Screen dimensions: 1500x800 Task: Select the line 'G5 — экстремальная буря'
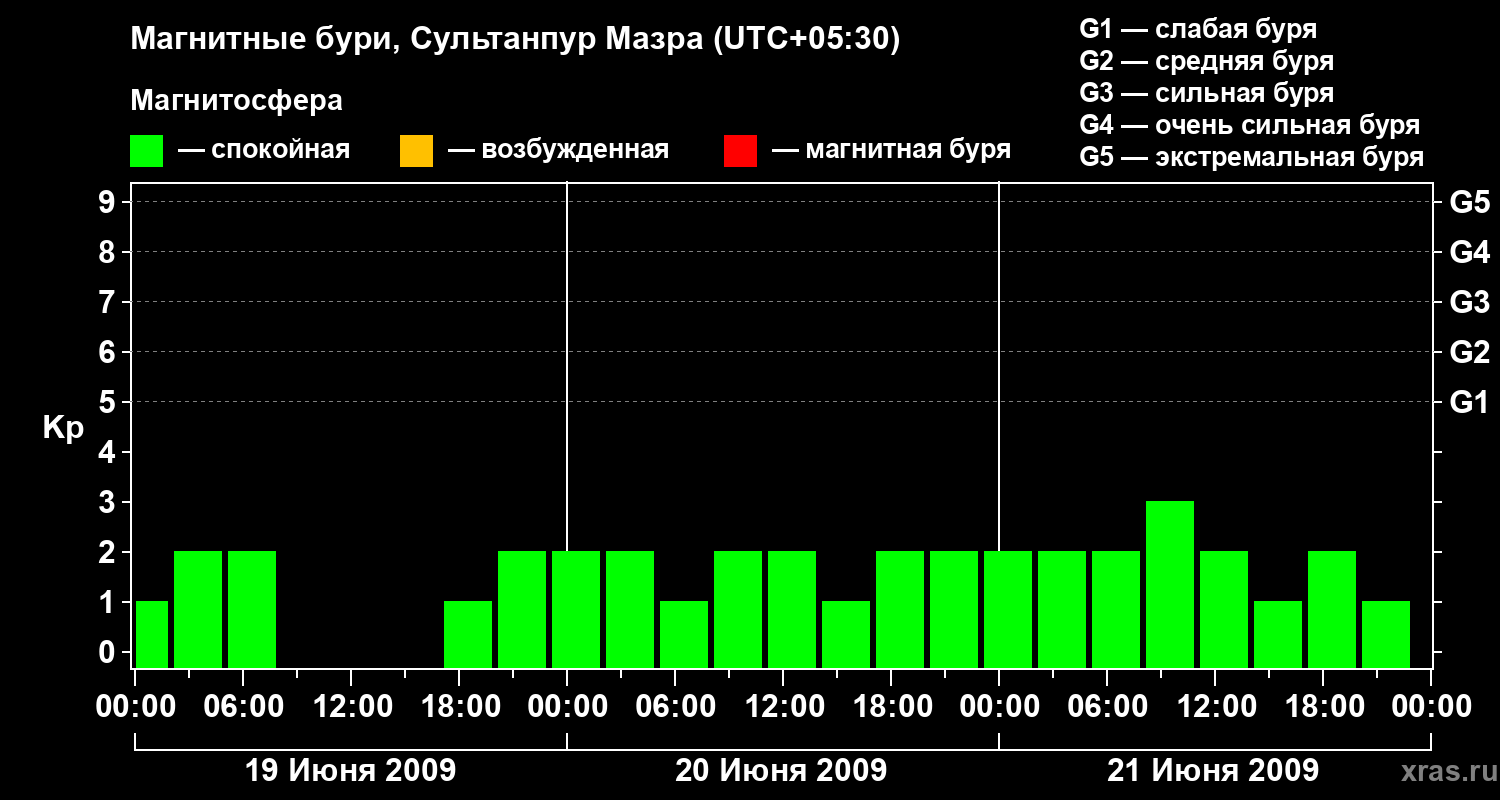point(1252,157)
